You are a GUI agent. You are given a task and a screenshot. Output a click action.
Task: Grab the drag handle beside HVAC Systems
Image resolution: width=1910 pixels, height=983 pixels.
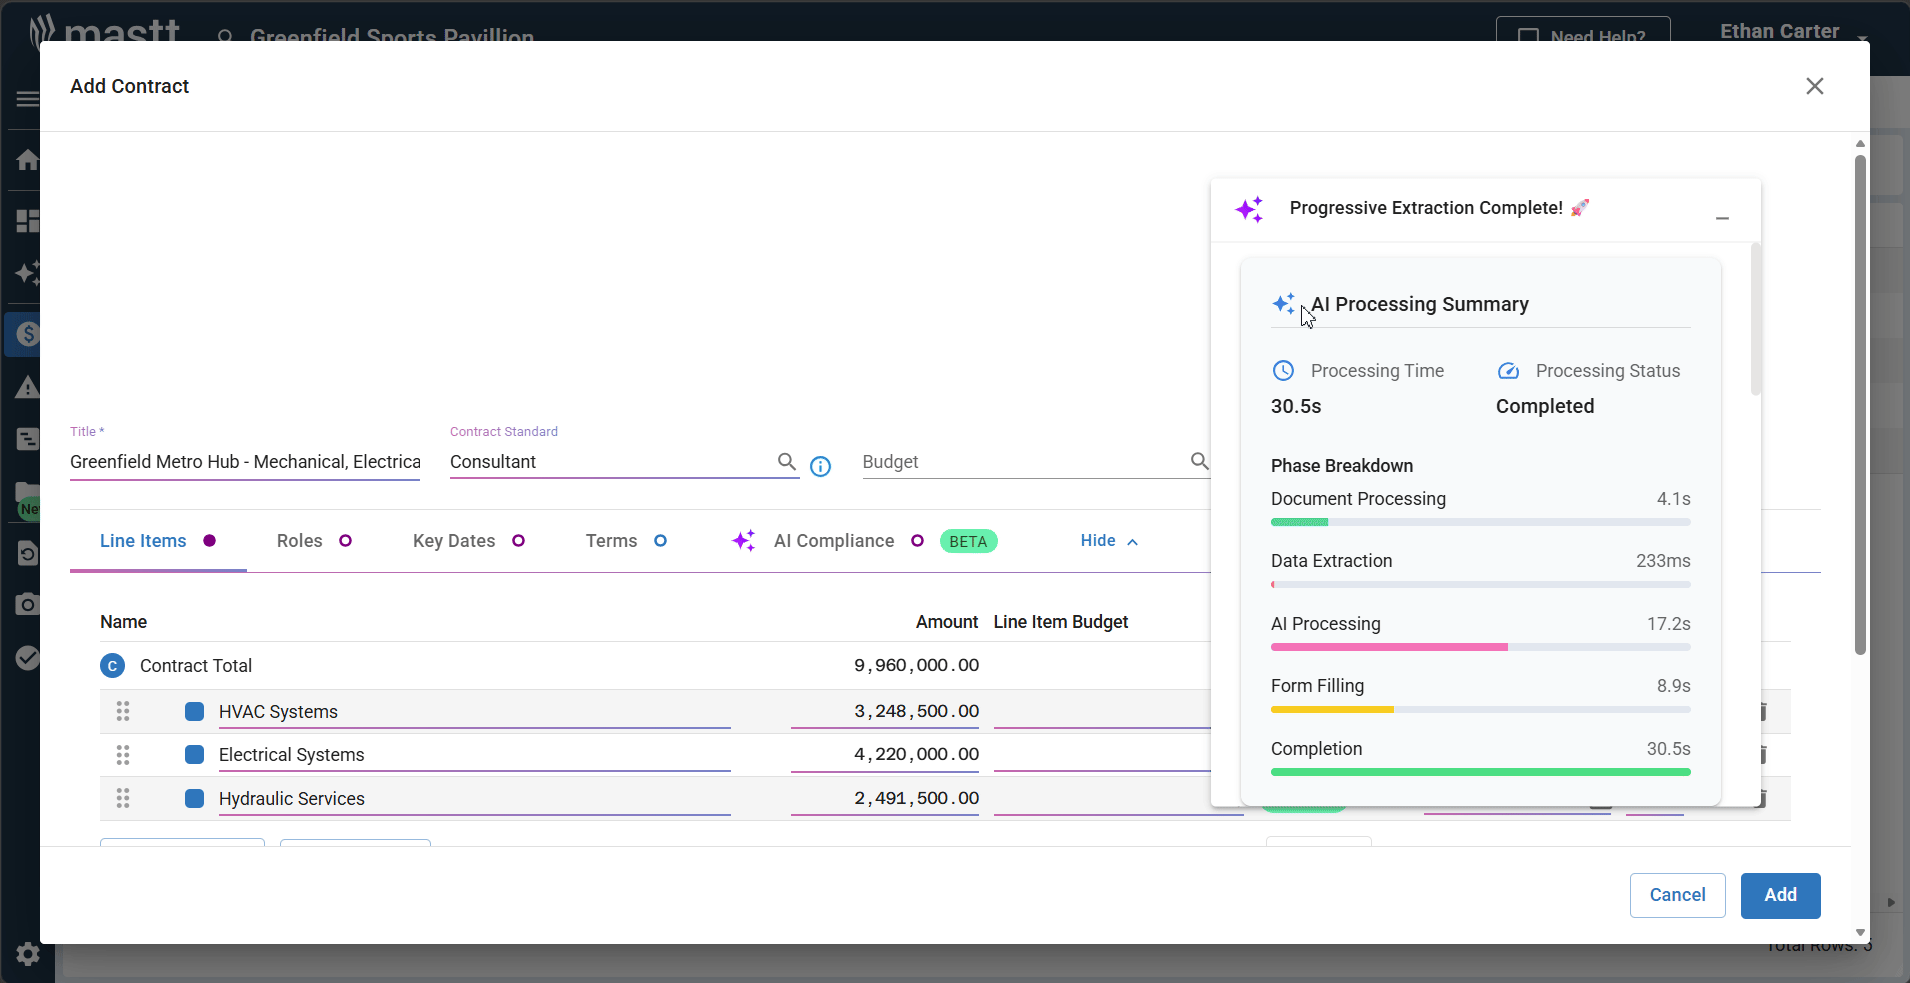tap(123, 711)
